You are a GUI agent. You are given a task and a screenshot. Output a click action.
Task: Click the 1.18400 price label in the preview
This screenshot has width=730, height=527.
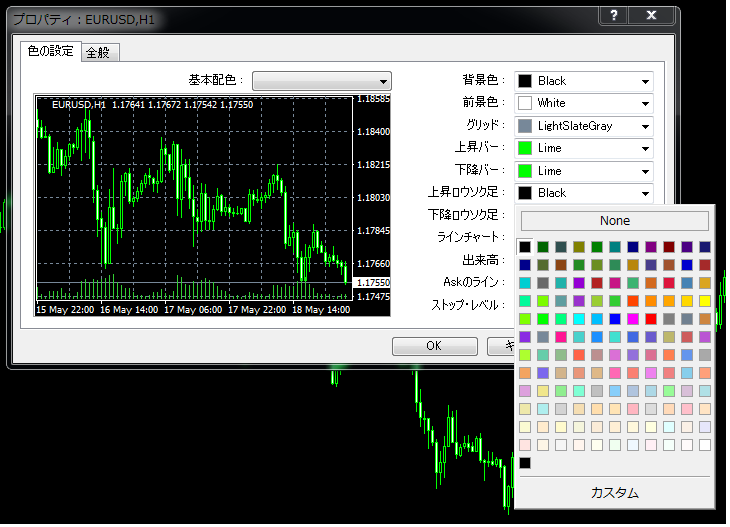point(373,132)
